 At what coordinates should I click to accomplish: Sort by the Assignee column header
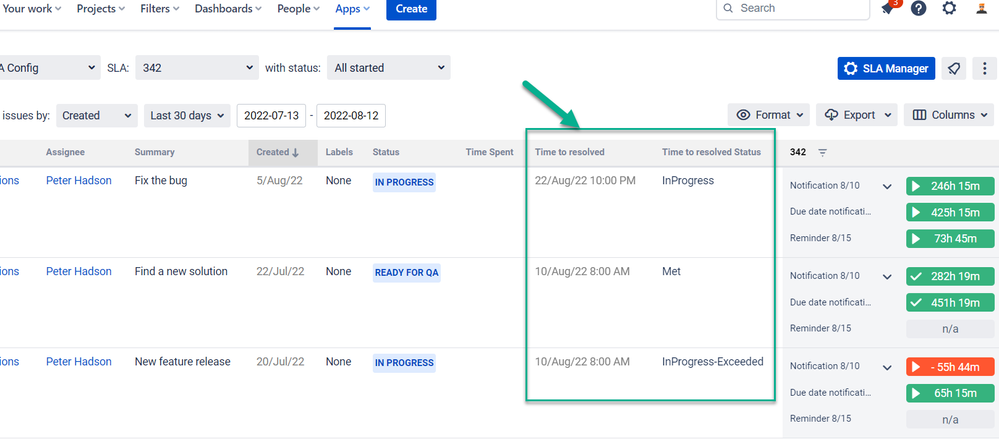pyautogui.click(x=65, y=152)
